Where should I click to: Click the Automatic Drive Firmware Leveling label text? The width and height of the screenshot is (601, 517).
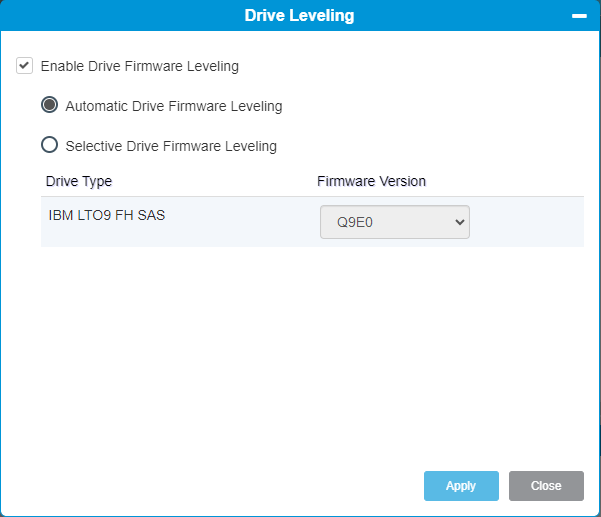click(174, 106)
